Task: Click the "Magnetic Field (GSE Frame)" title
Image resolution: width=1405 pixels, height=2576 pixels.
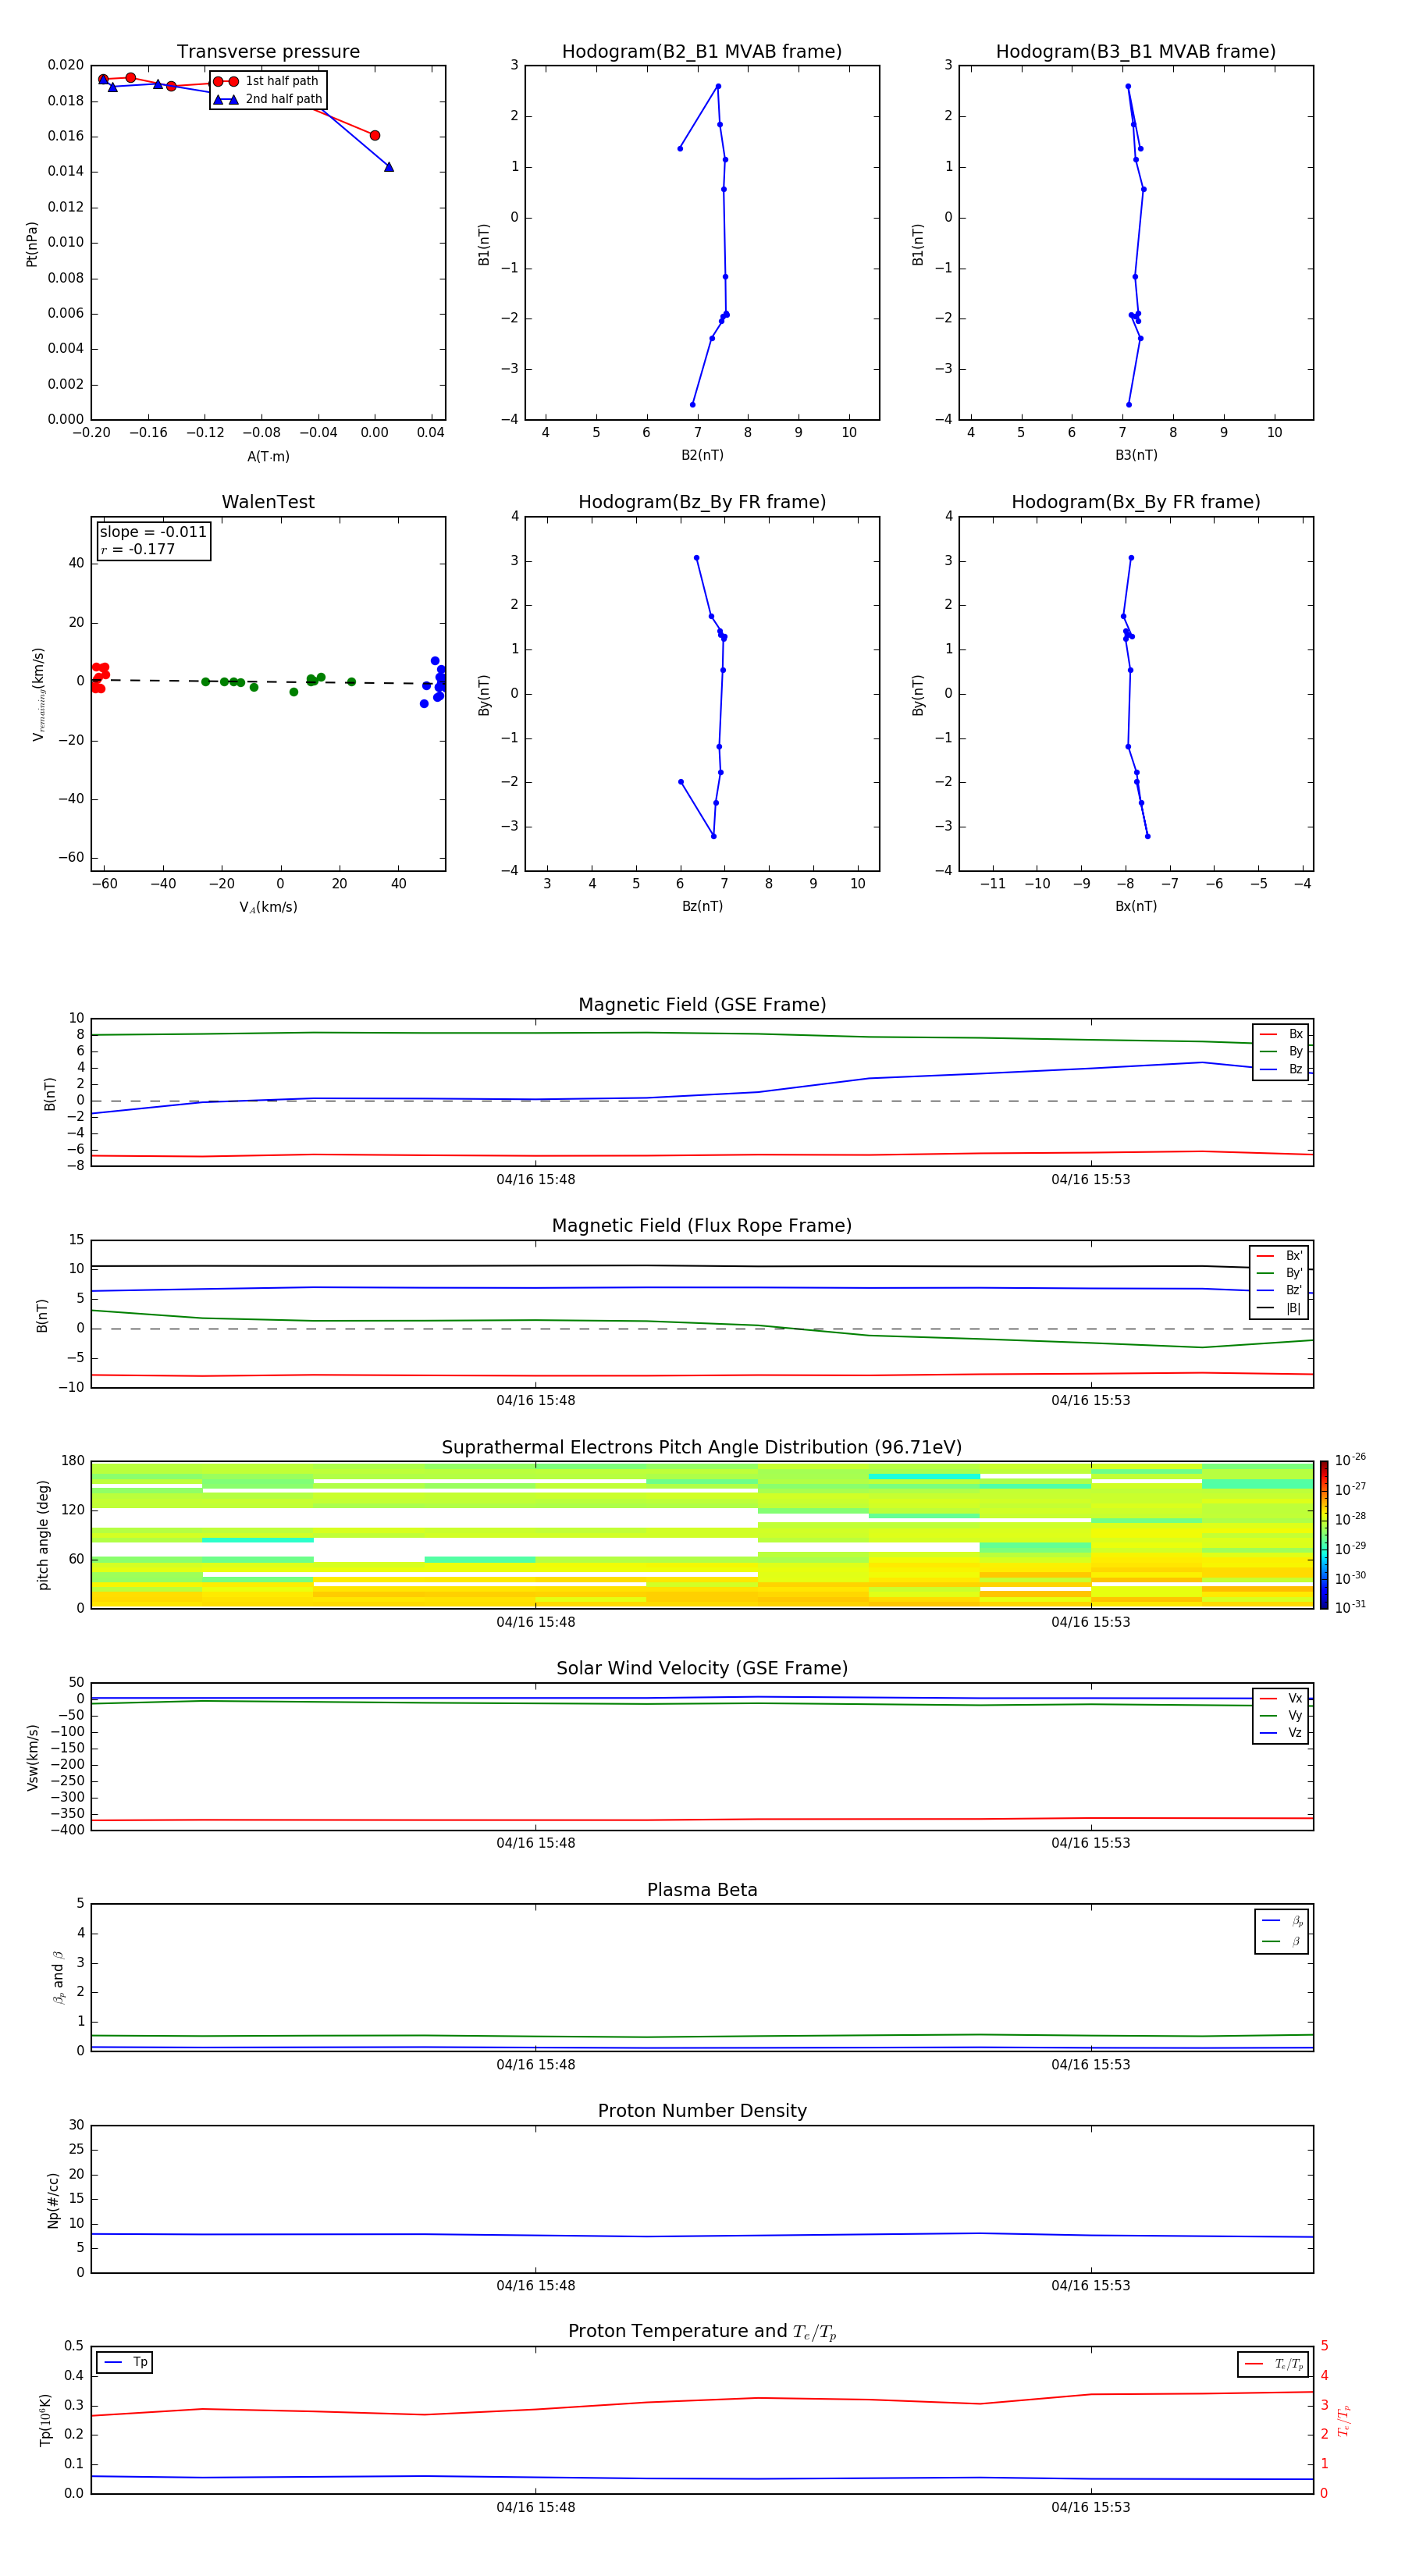Action: 702,1005
